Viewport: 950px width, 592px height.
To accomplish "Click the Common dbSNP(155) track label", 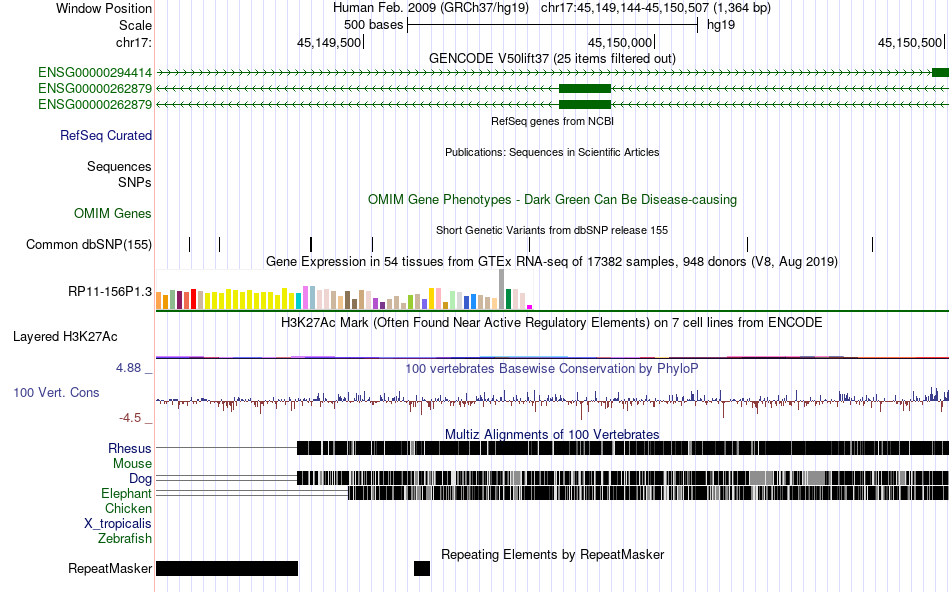I will 88,244.
